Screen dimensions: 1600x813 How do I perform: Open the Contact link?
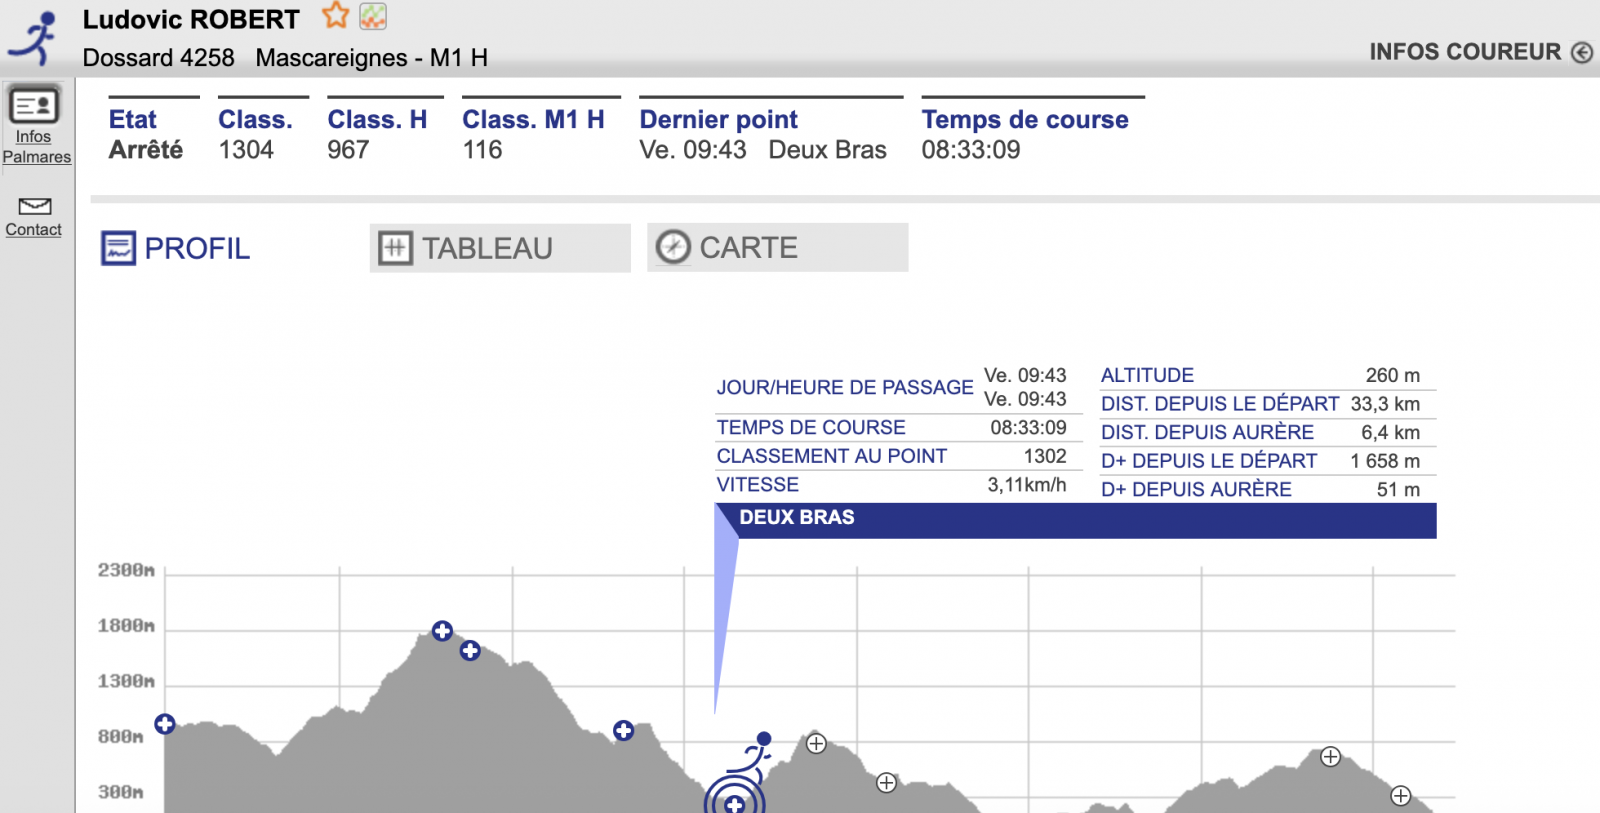34,230
